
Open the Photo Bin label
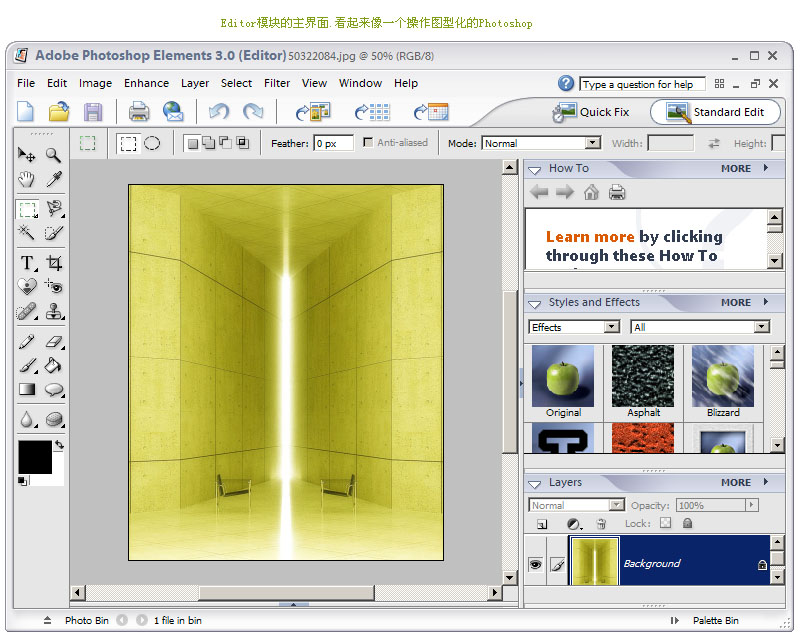pyautogui.click(x=87, y=620)
